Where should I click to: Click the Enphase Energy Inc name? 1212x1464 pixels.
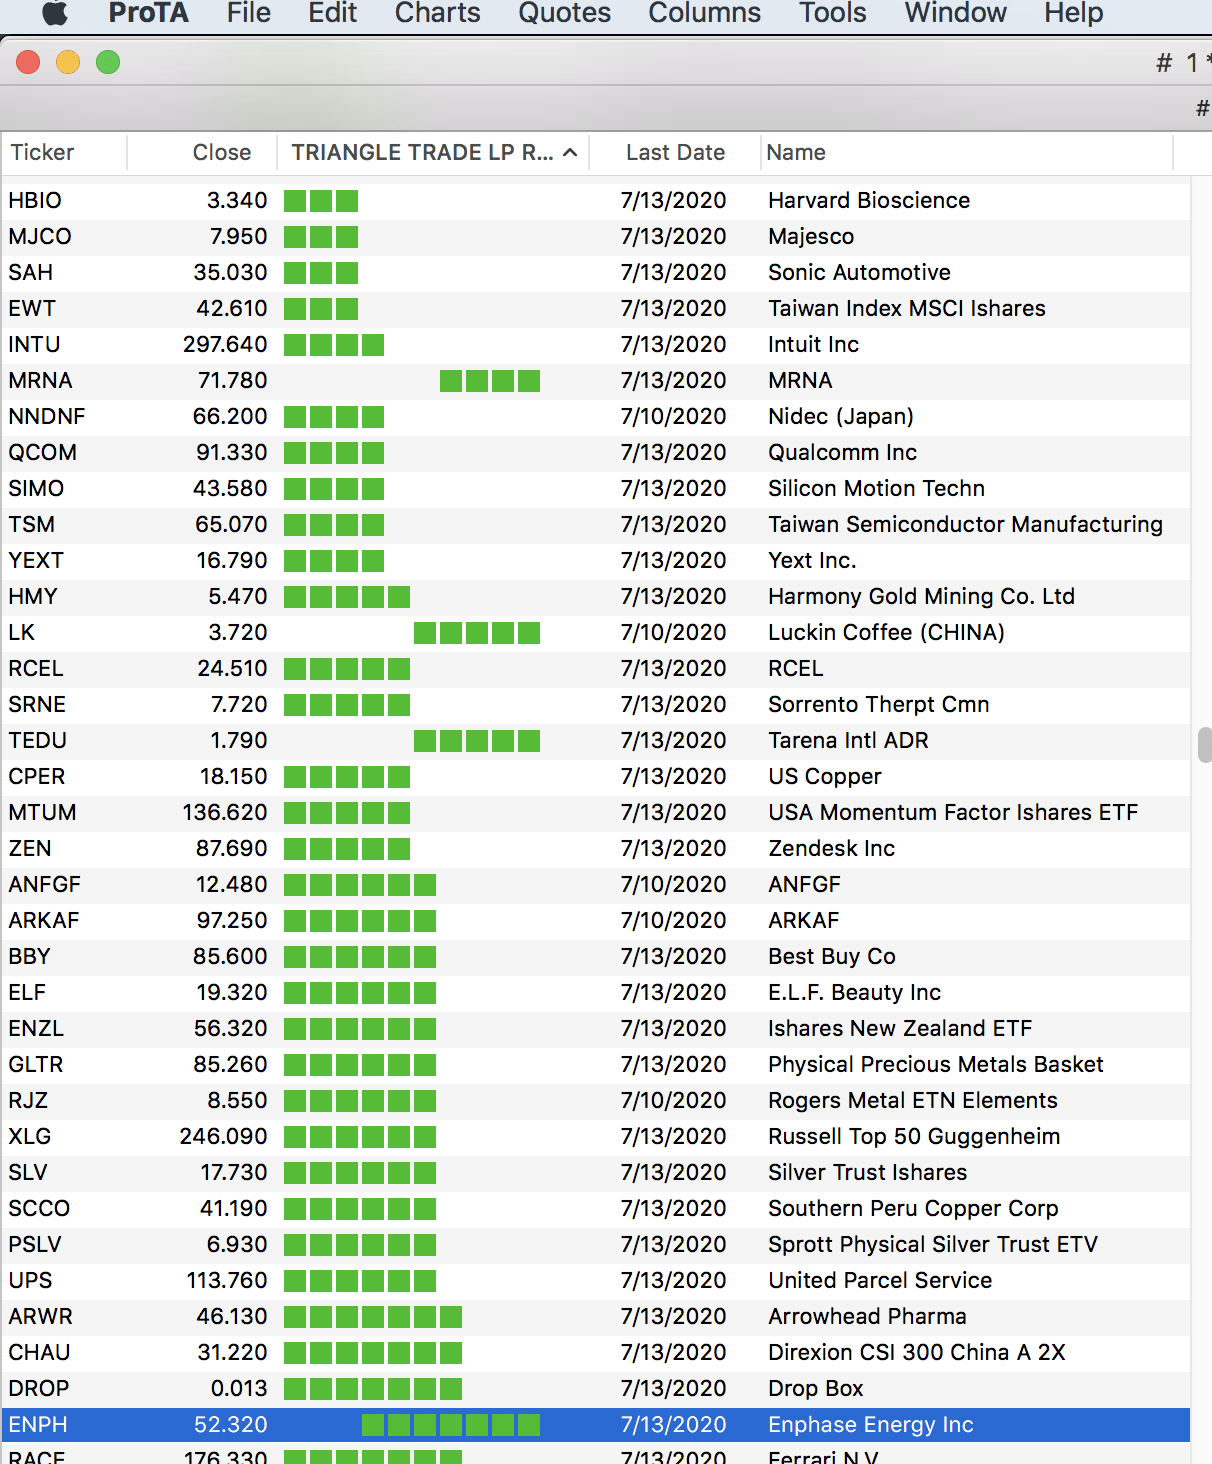871,1424
